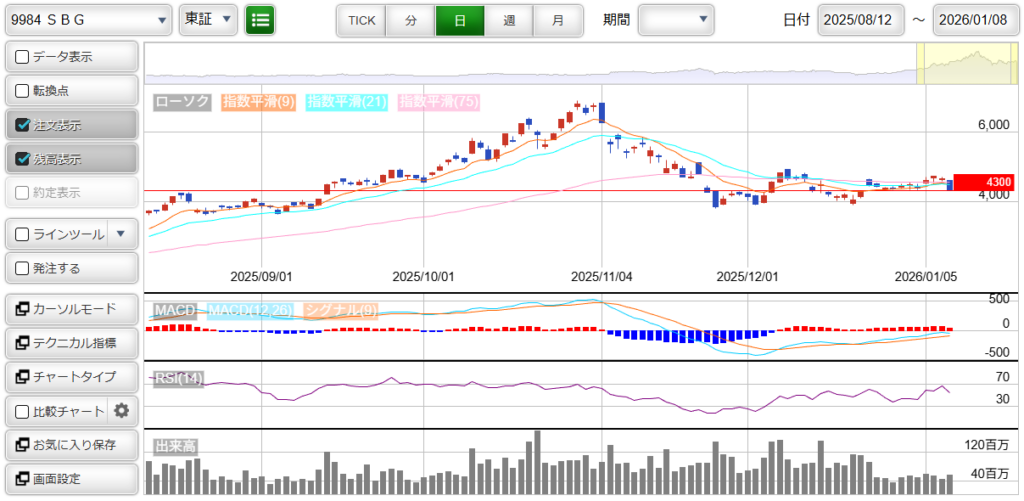The image size is (1024, 501).
Task: Open お気に入り保存 dialog
Action: pyautogui.click(x=70, y=444)
